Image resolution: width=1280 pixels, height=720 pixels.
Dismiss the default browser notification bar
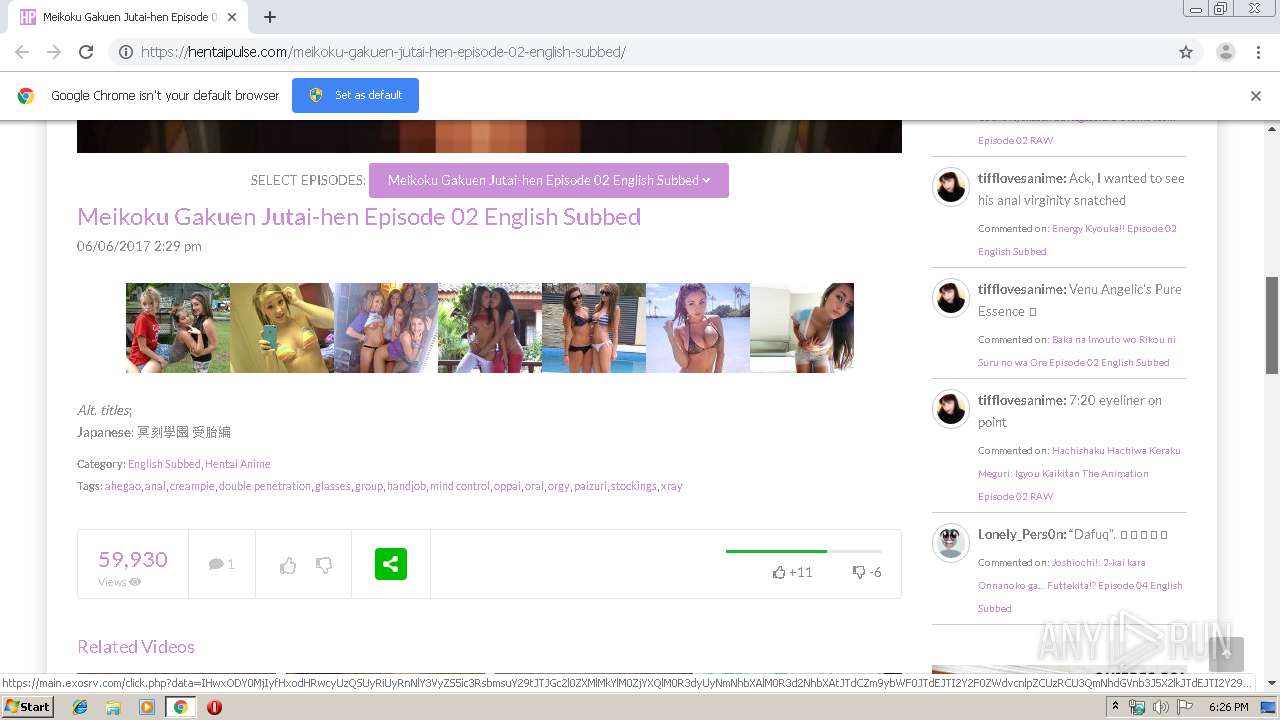pos(1256,96)
